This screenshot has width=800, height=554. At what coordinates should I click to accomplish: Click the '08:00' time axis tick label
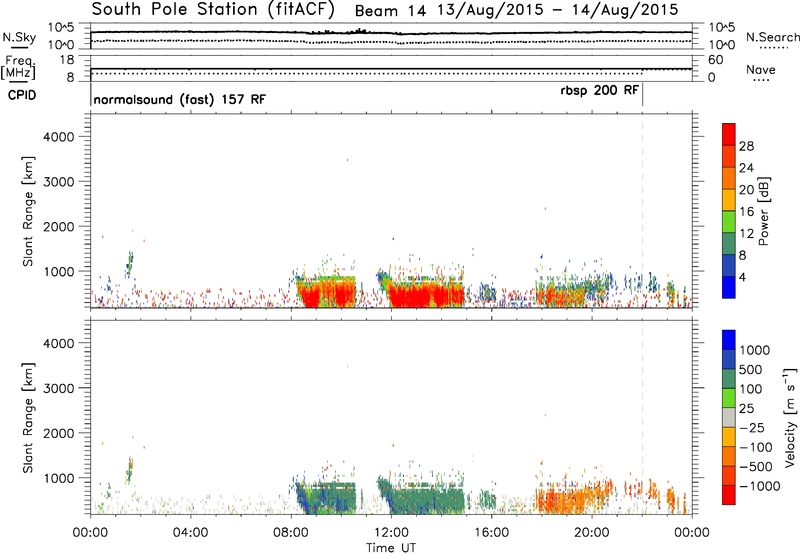pyautogui.click(x=291, y=533)
